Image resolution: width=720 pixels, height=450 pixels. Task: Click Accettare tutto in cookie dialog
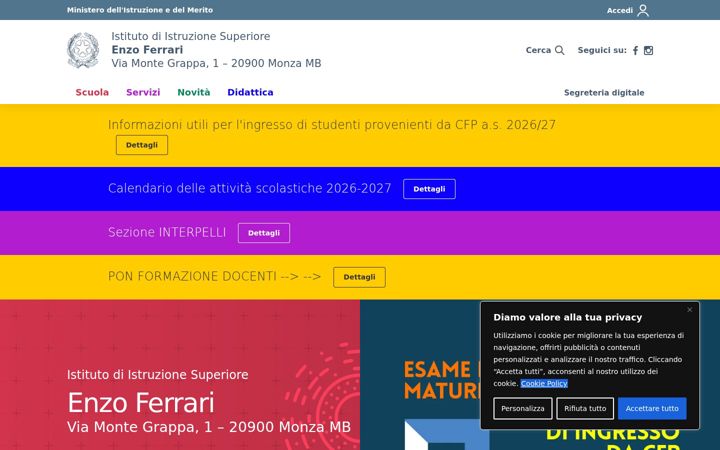[652, 408]
